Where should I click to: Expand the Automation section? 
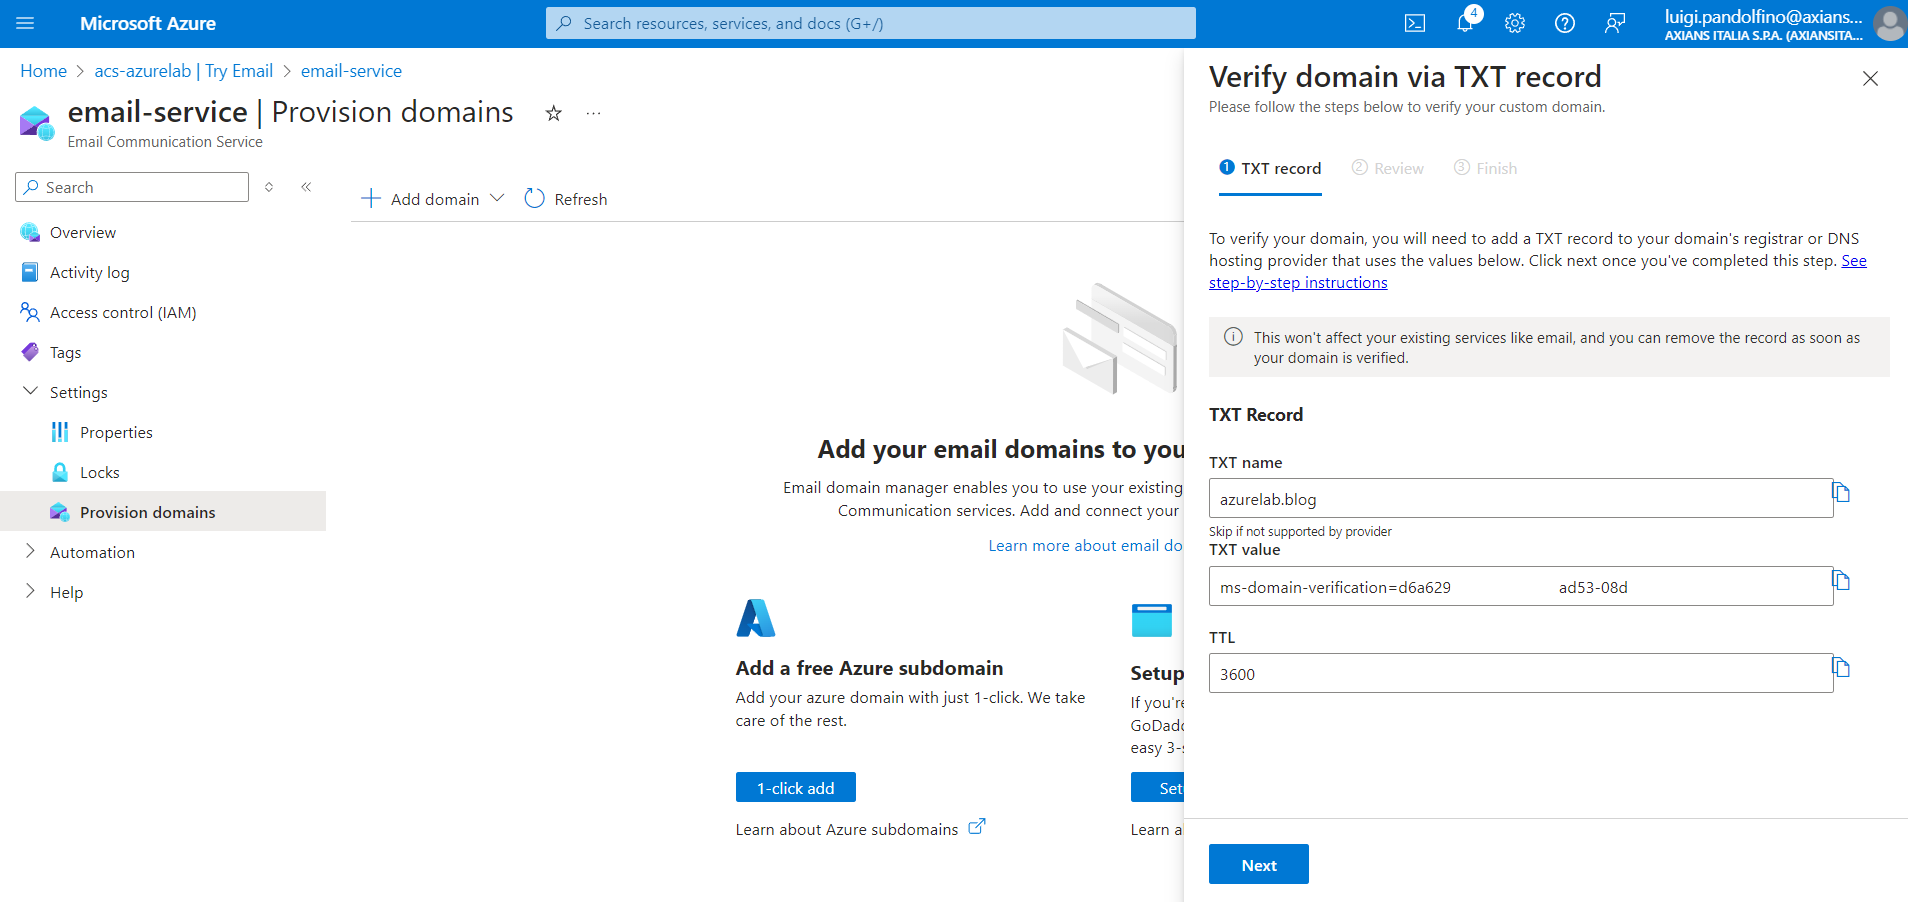[x=30, y=552]
